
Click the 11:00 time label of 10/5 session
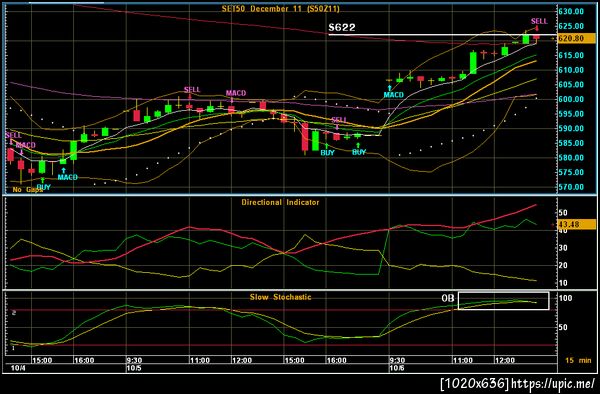point(200,360)
